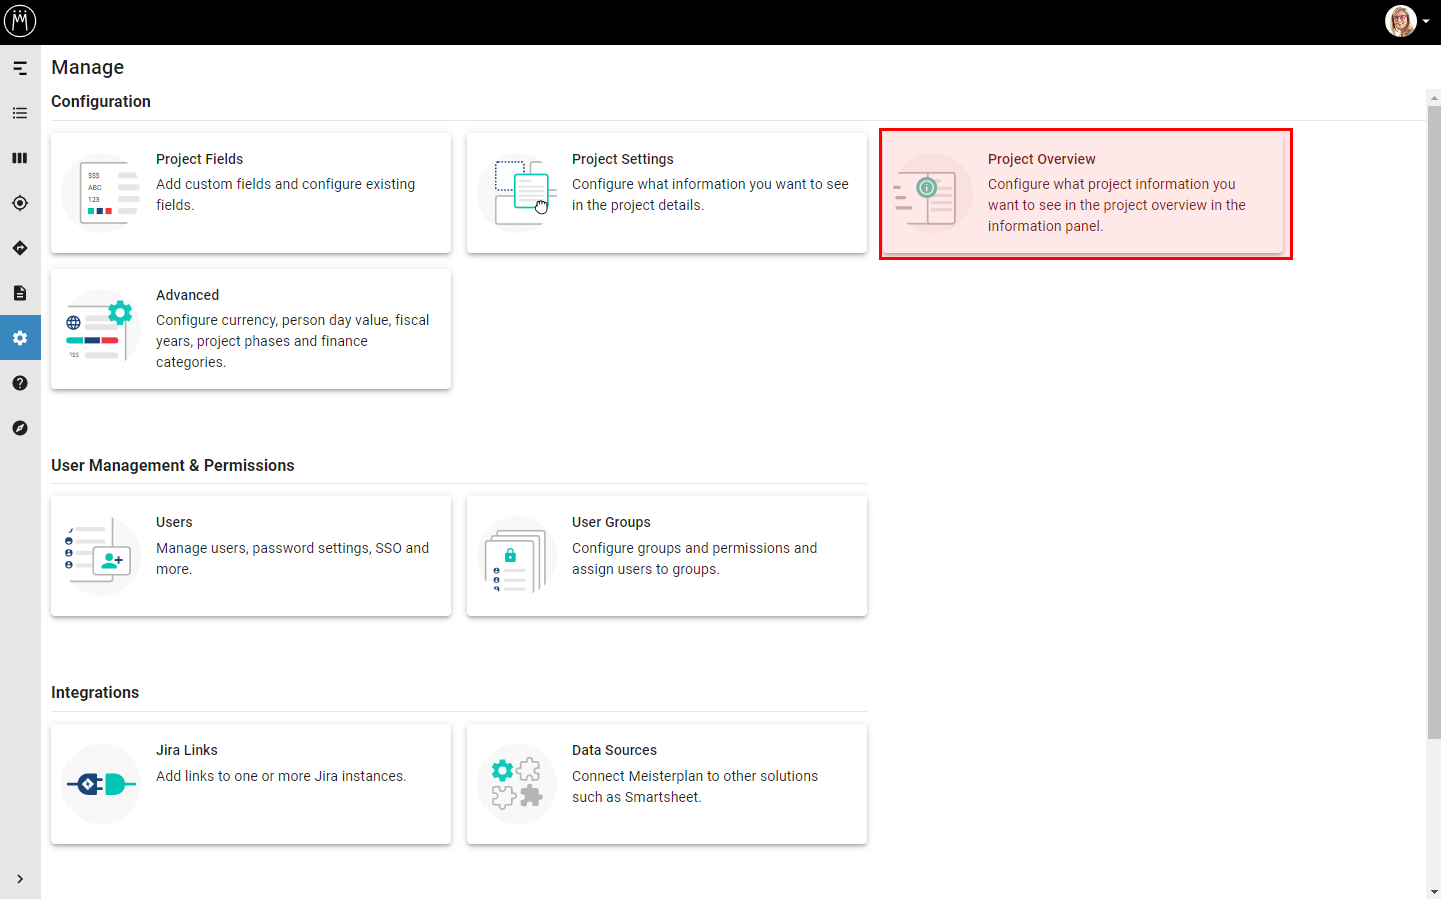Open the Advanced configuration title
Screen dimensions: 1441x899
(188, 295)
